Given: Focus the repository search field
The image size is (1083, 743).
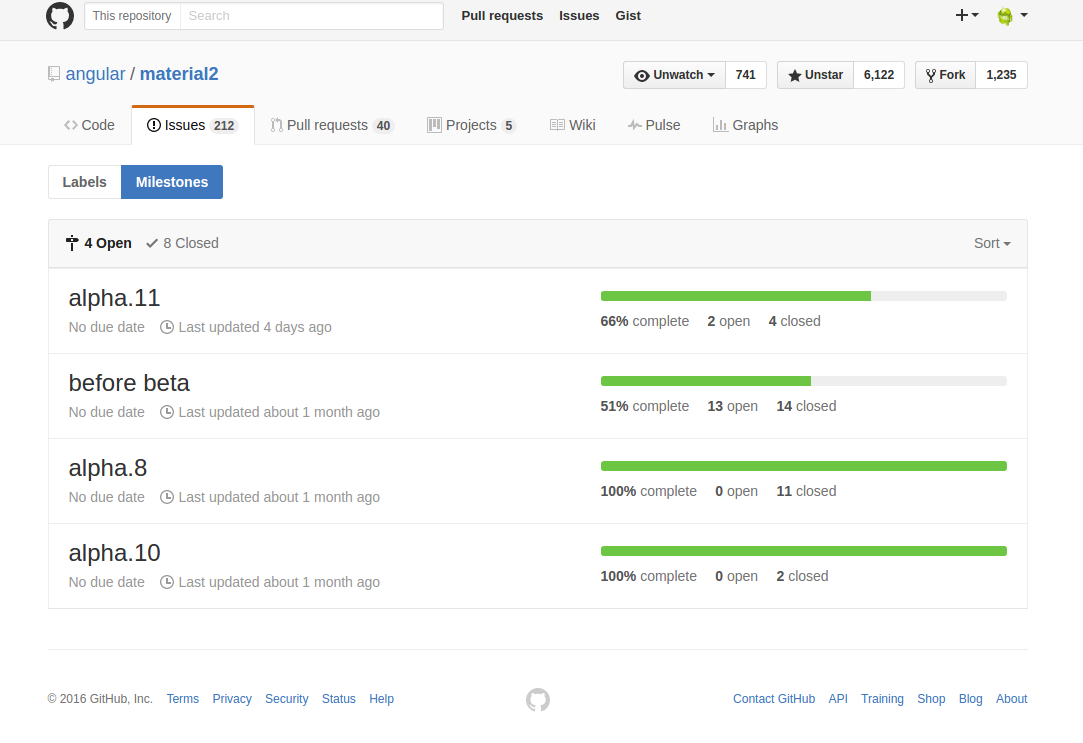Looking at the screenshot, I should tap(312, 16).
